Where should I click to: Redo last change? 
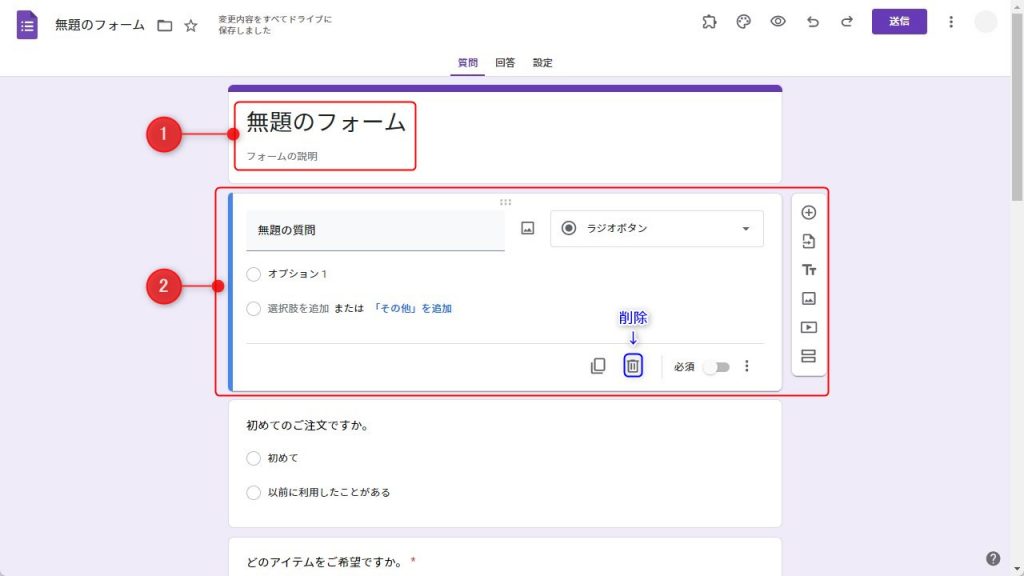[846, 22]
